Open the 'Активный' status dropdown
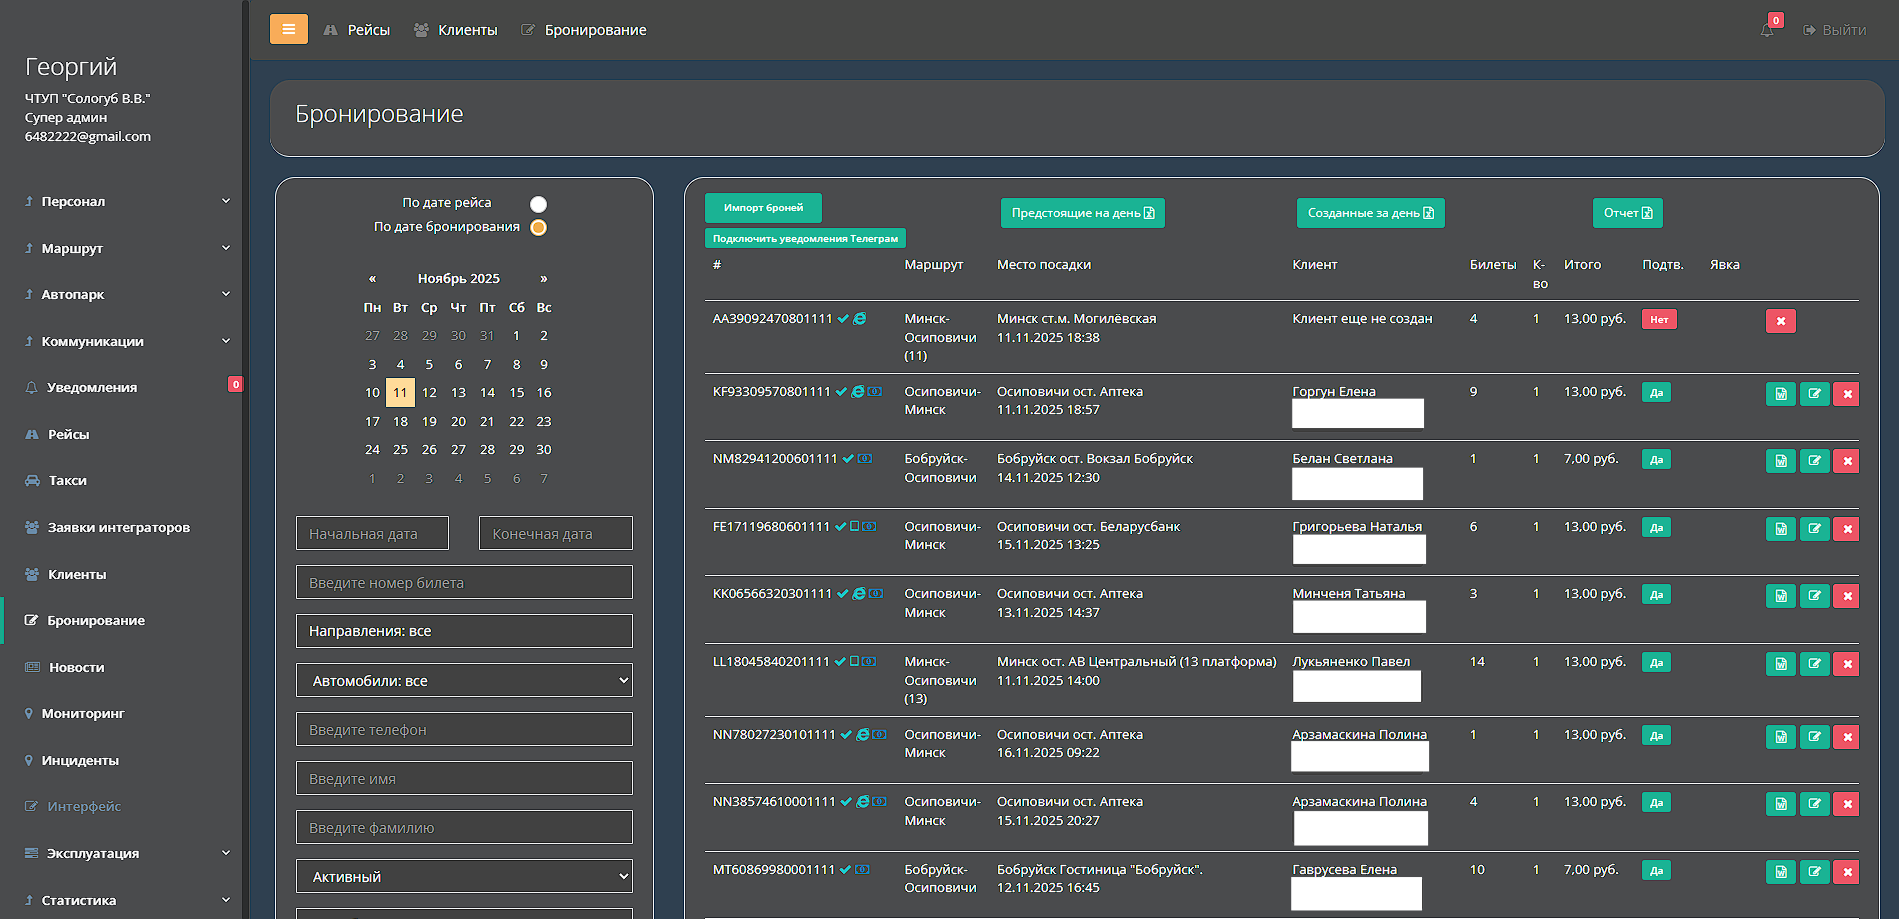 [x=464, y=877]
